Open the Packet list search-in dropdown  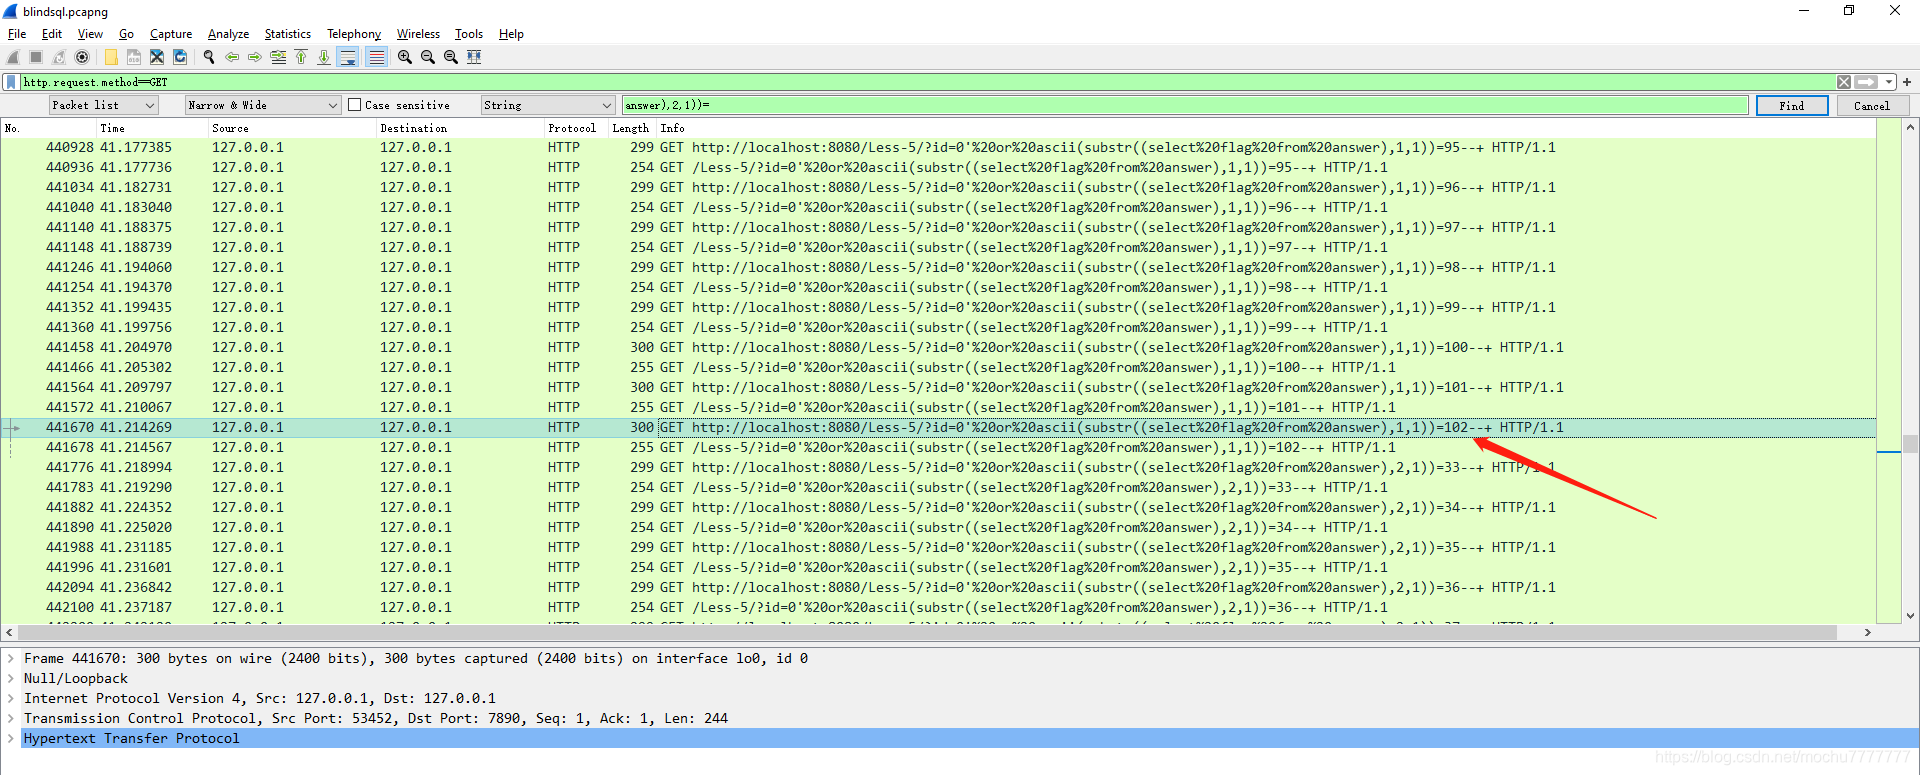coord(104,105)
